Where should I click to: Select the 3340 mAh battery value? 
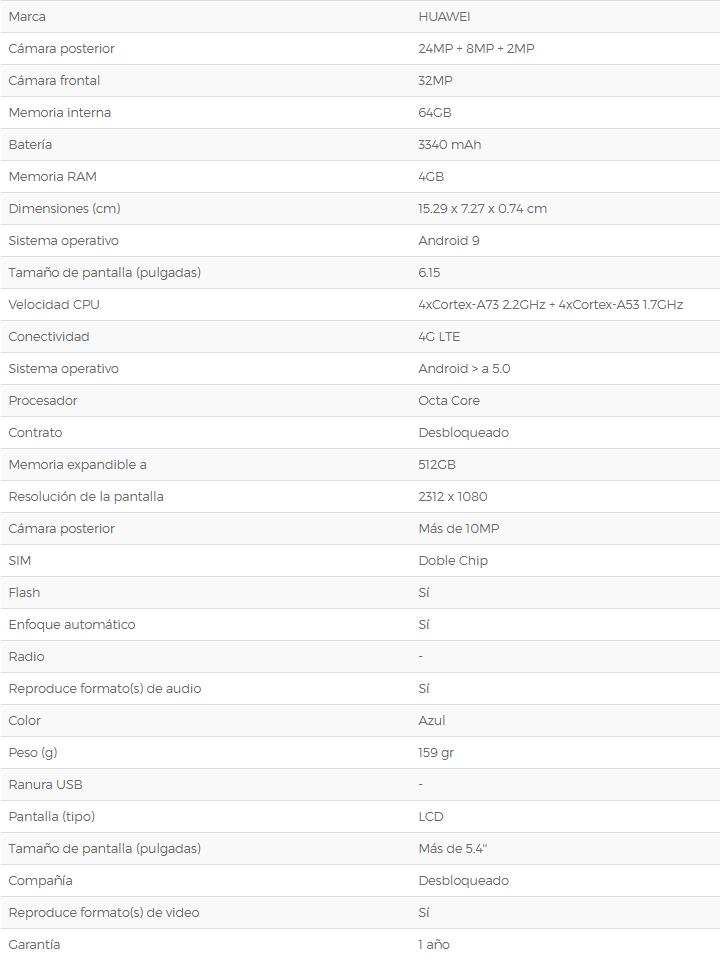point(450,145)
